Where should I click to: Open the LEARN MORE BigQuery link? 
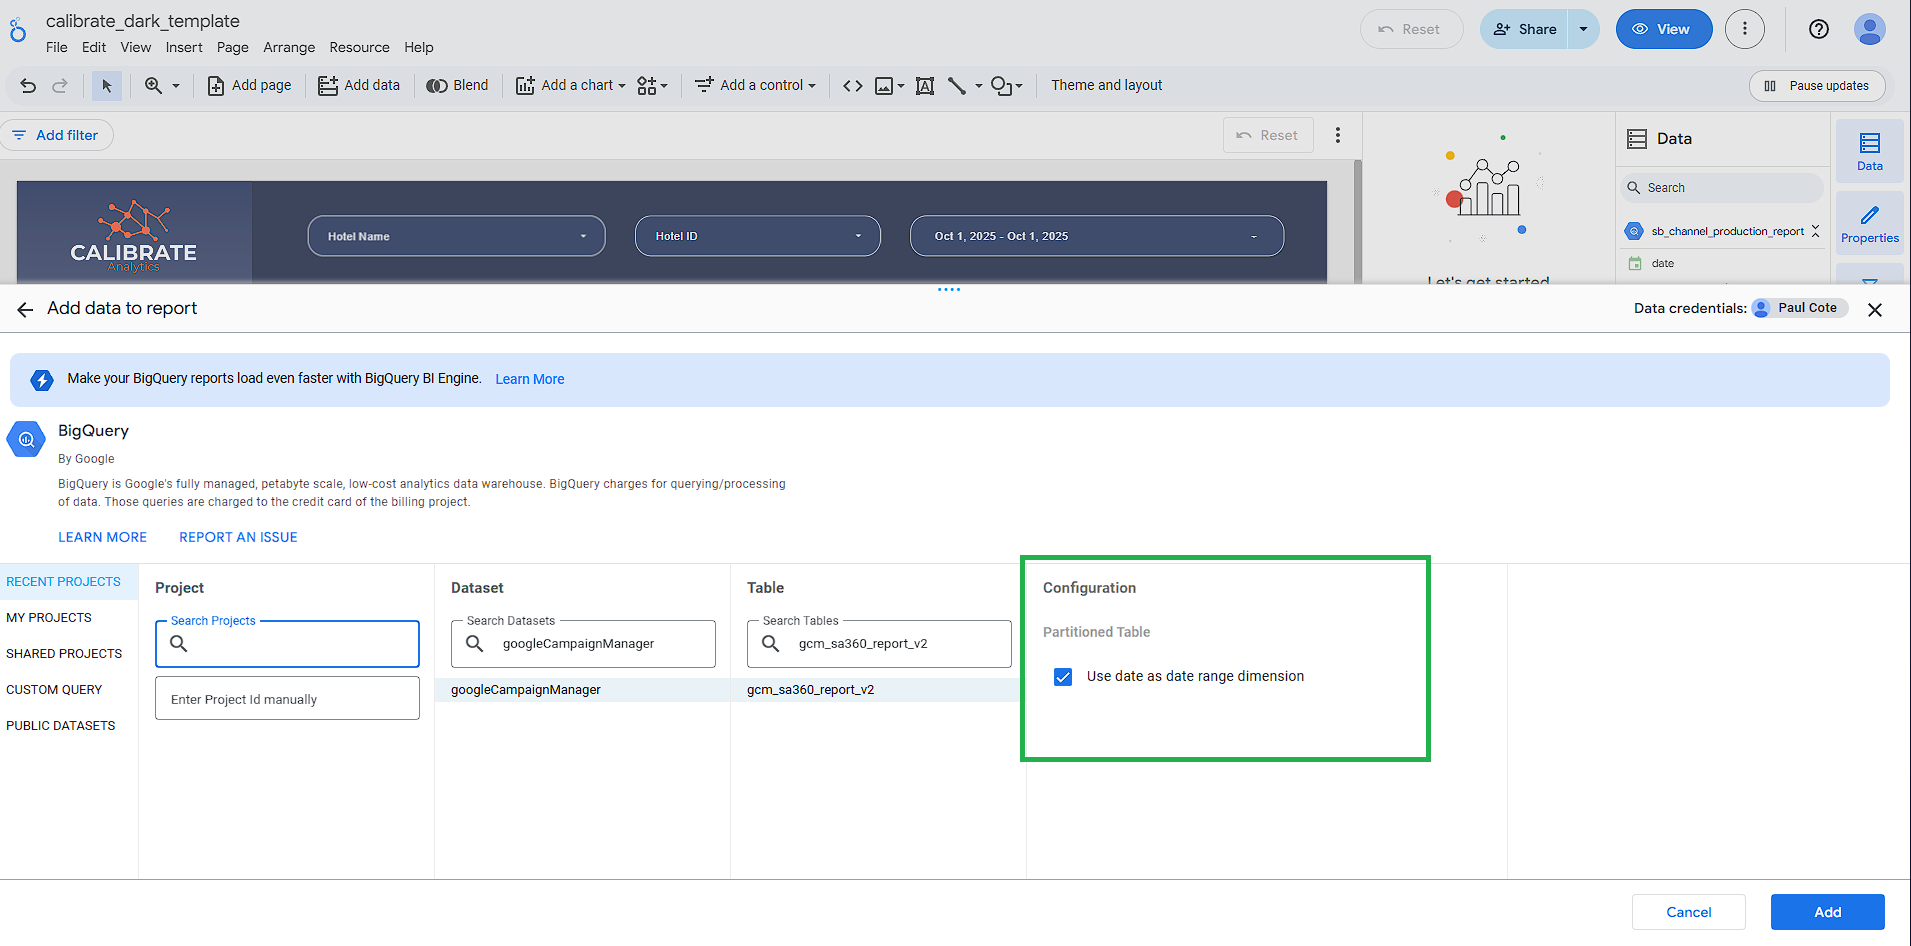pyautogui.click(x=102, y=537)
